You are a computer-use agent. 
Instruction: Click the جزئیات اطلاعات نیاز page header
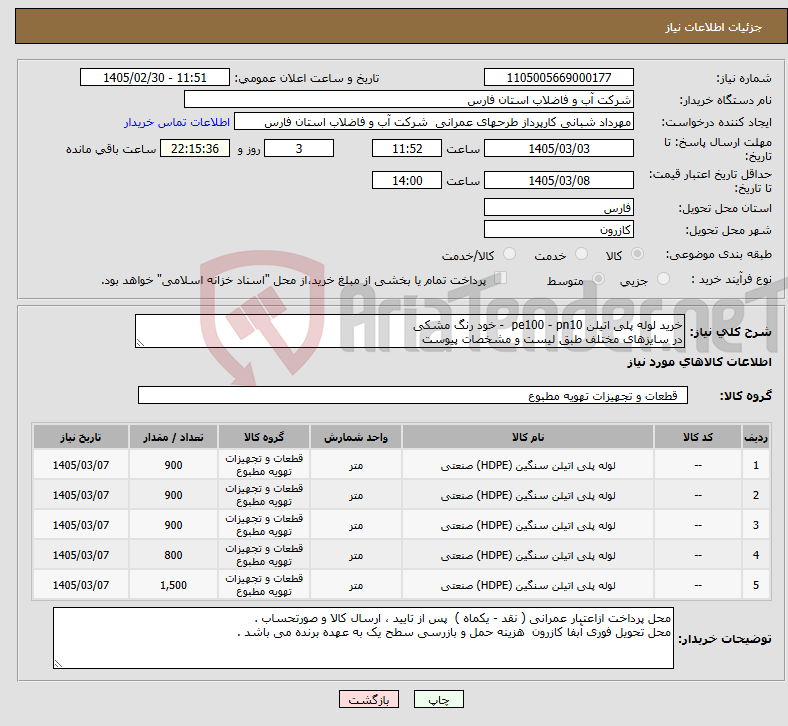(714, 27)
